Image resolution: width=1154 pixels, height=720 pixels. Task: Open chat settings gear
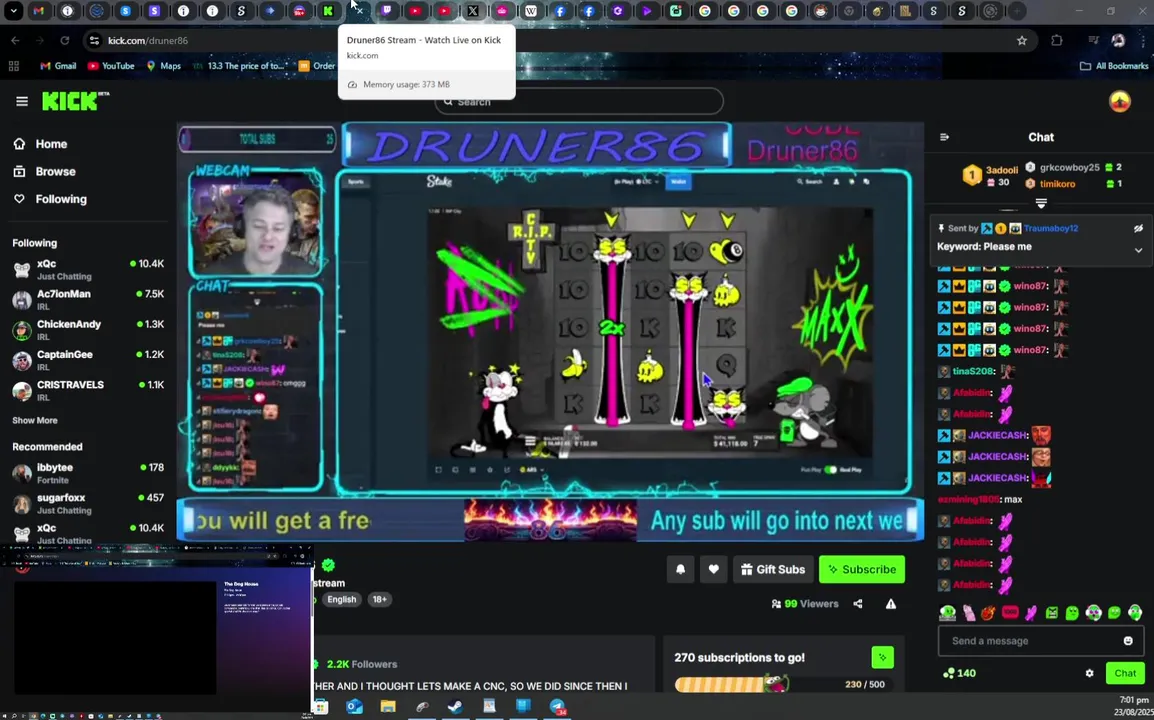point(1089,673)
